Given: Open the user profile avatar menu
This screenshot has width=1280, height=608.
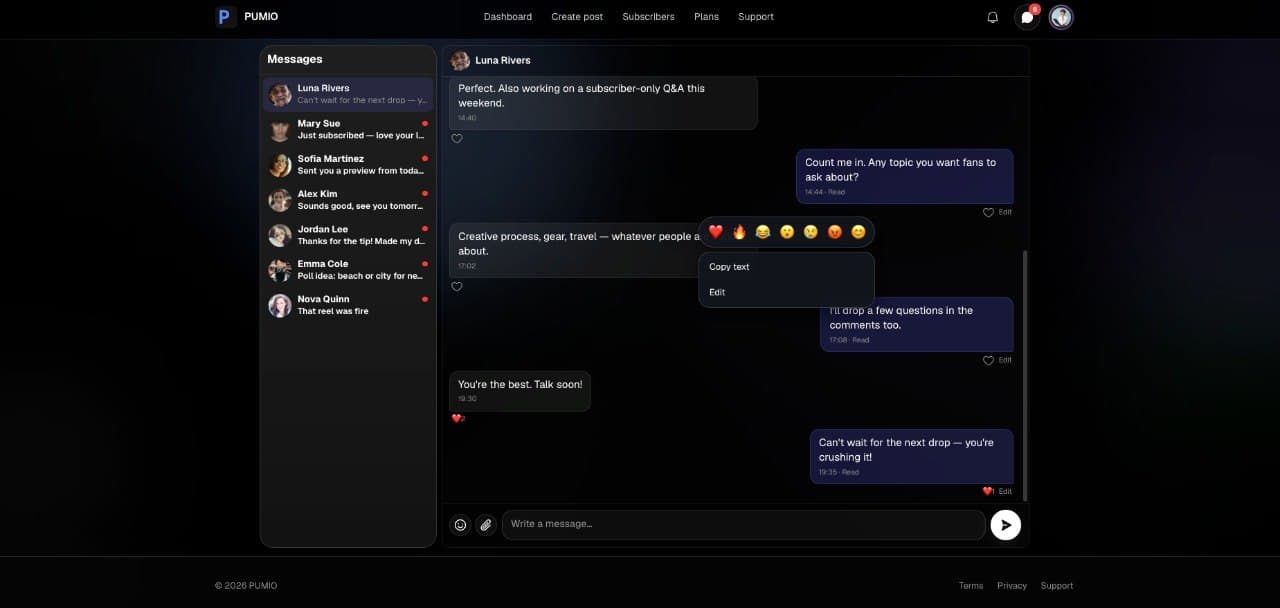Looking at the screenshot, I should tap(1061, 17).
